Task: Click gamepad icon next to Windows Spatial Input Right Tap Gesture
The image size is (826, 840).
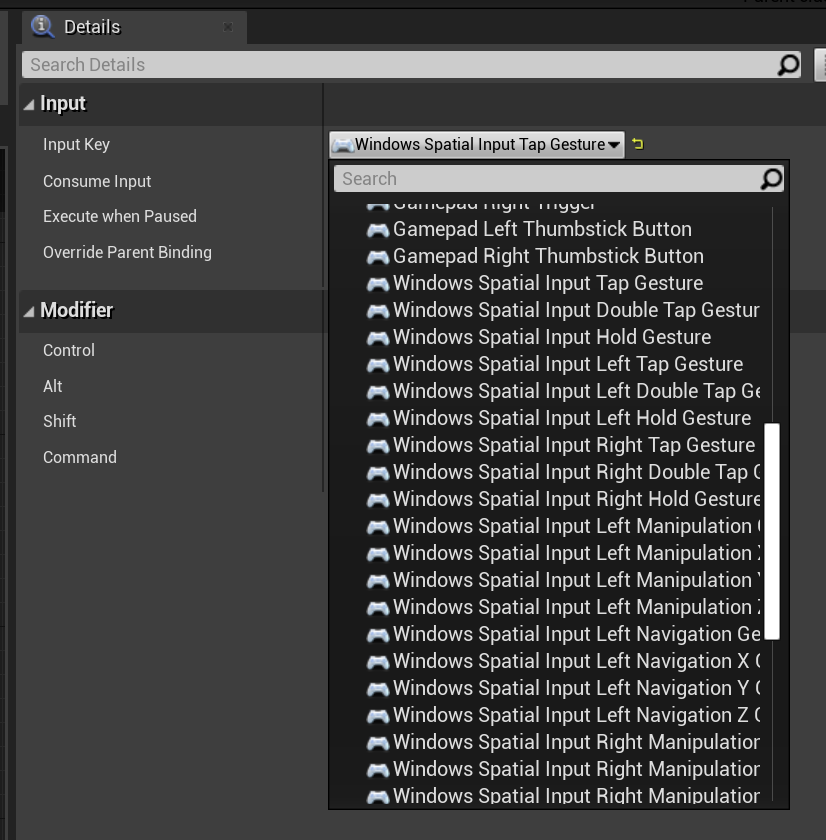Action: click(377, 446)
